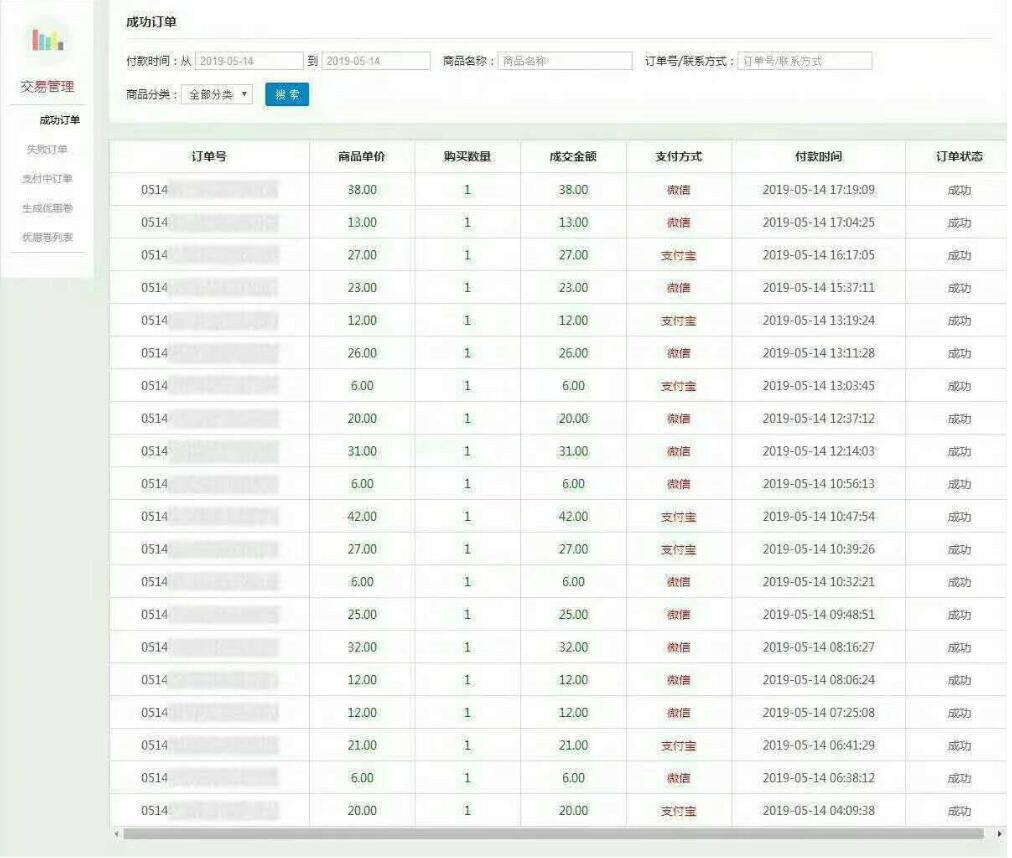Click the blue 搜索 button

[287, 94]
